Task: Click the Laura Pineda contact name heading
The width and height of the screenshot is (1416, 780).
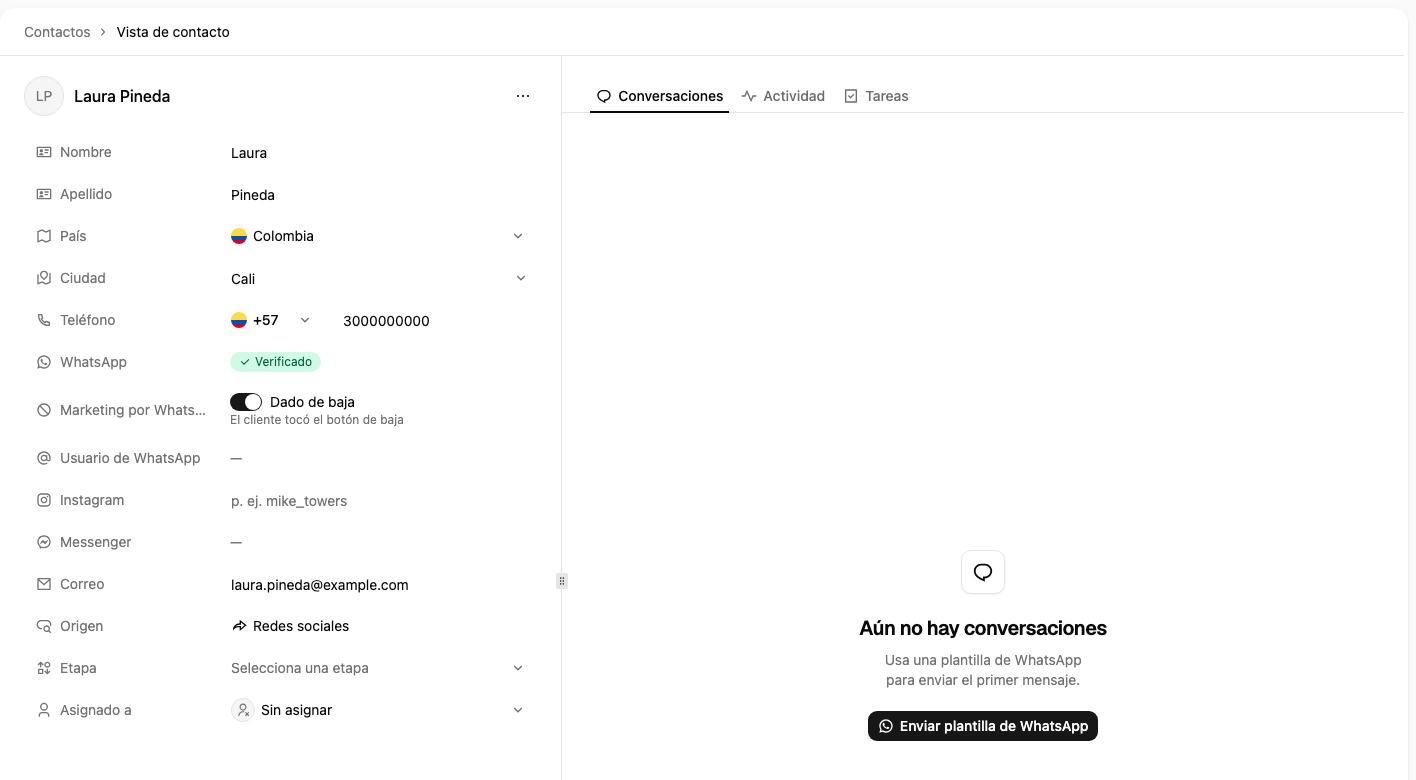Action: tap(122, 96)
